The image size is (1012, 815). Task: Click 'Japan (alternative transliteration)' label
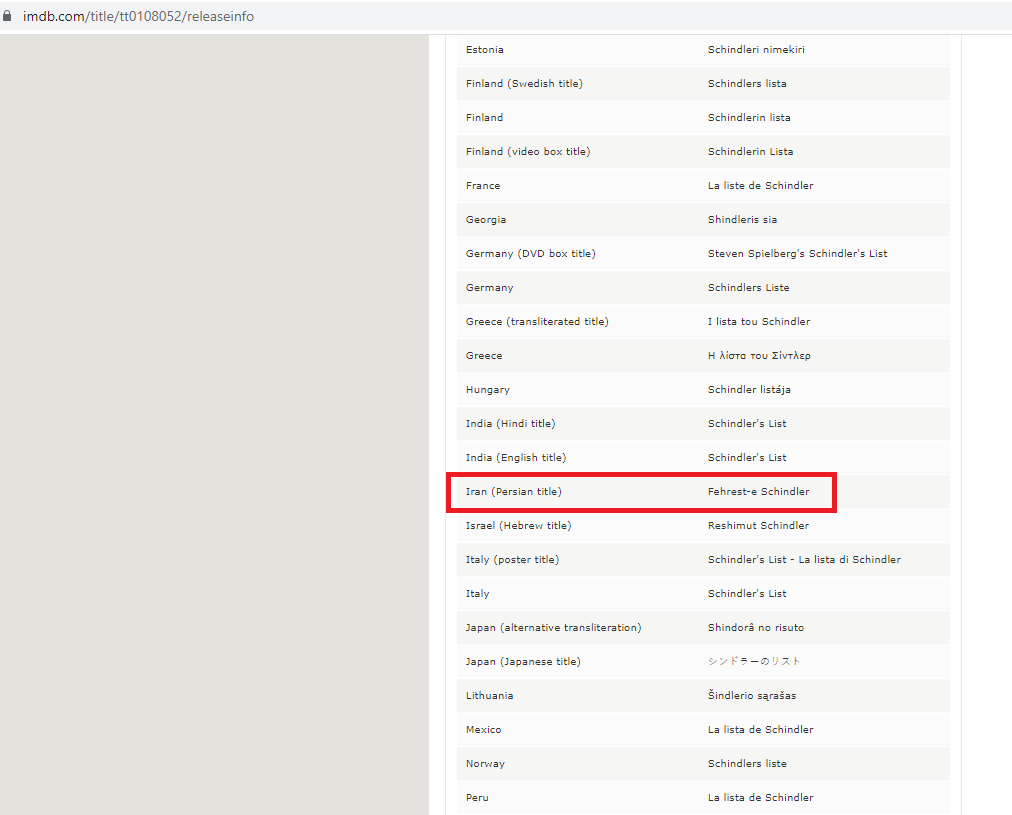(554, 628)
